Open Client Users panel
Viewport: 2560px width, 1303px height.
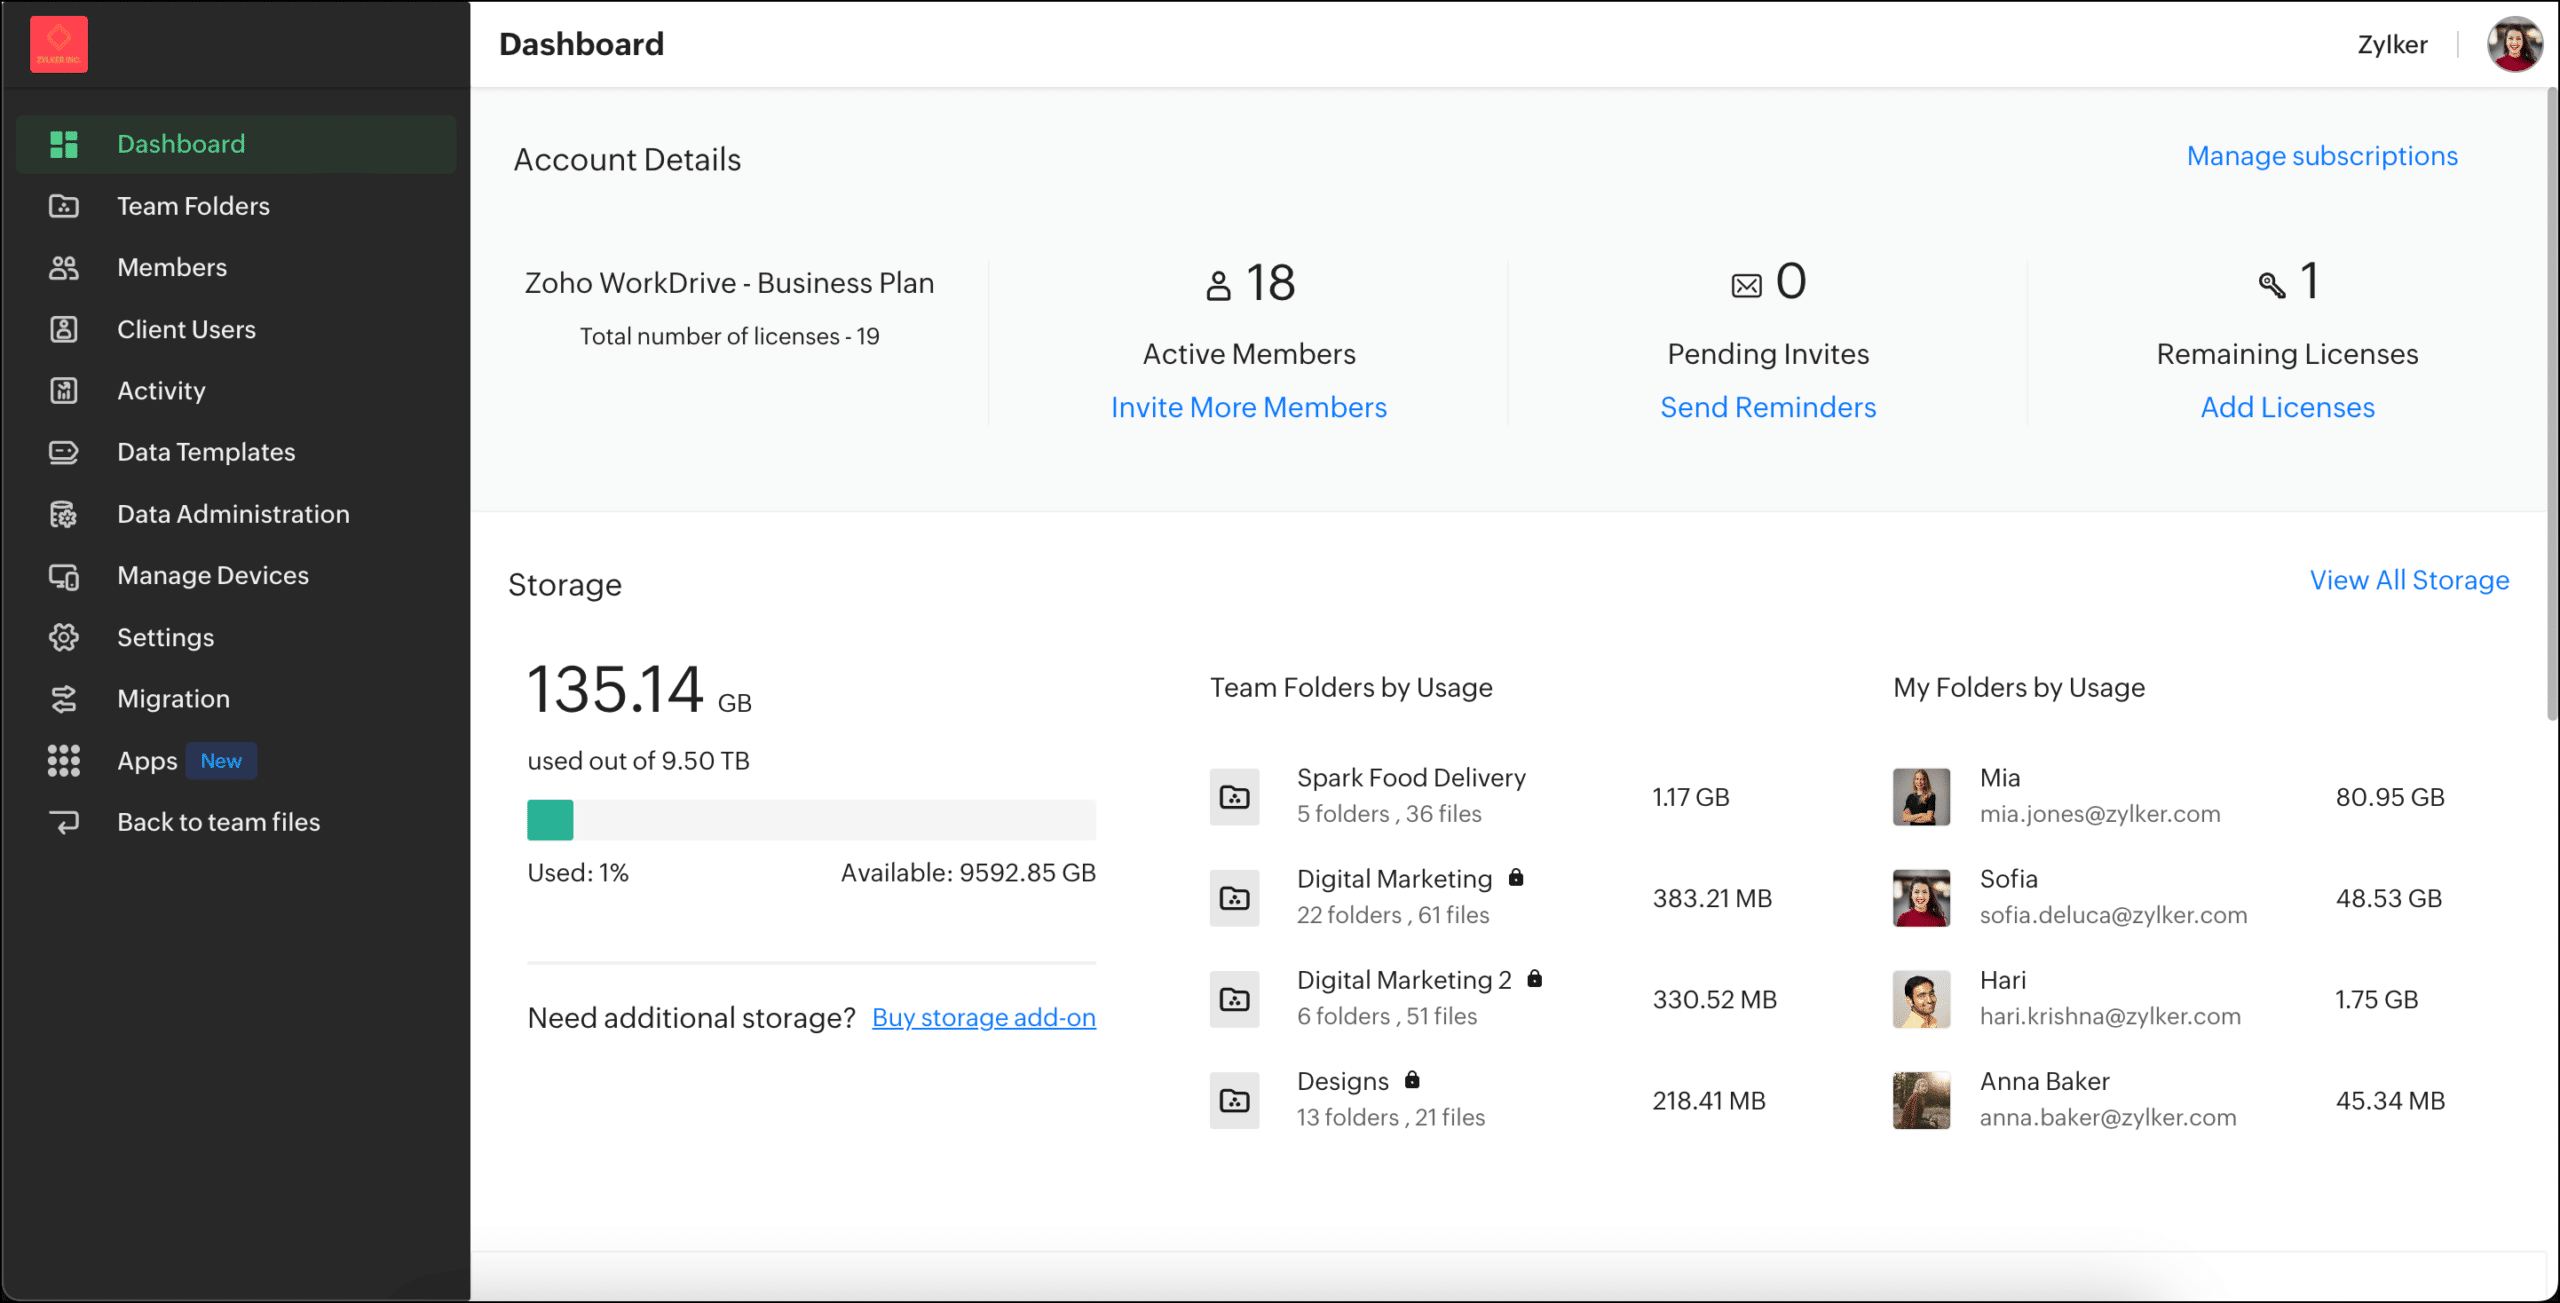pos(186,327)
